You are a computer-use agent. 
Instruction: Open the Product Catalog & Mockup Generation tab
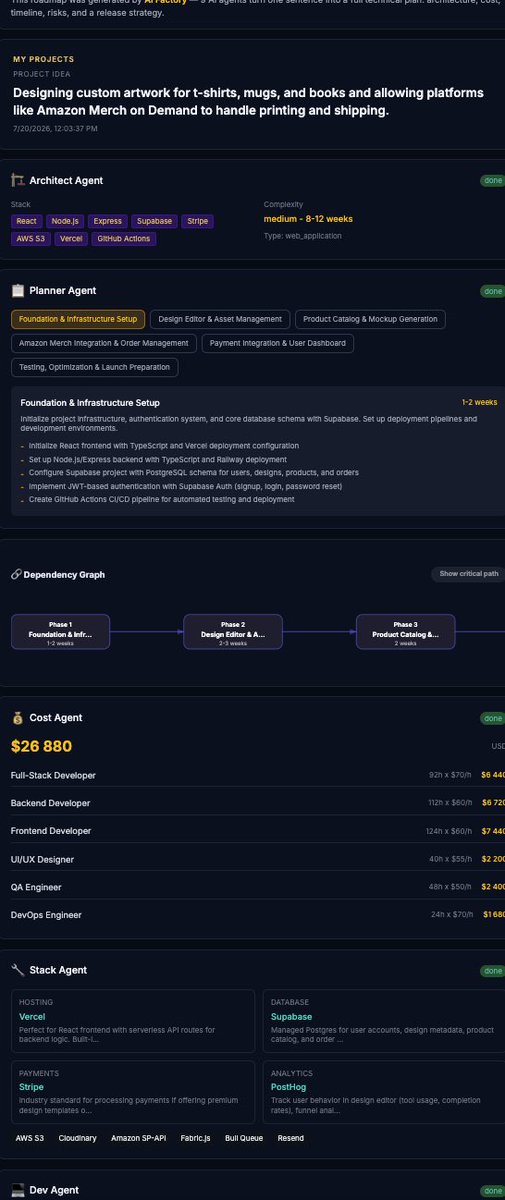coord(370,319)
